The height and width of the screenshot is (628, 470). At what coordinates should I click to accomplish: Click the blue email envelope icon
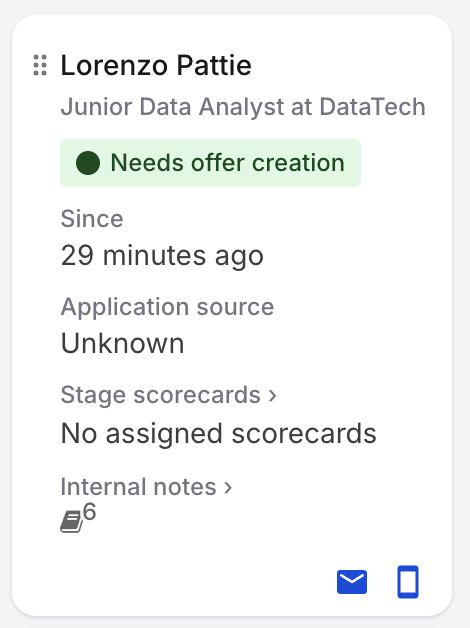pyautogui.click(x=352, y=582)
